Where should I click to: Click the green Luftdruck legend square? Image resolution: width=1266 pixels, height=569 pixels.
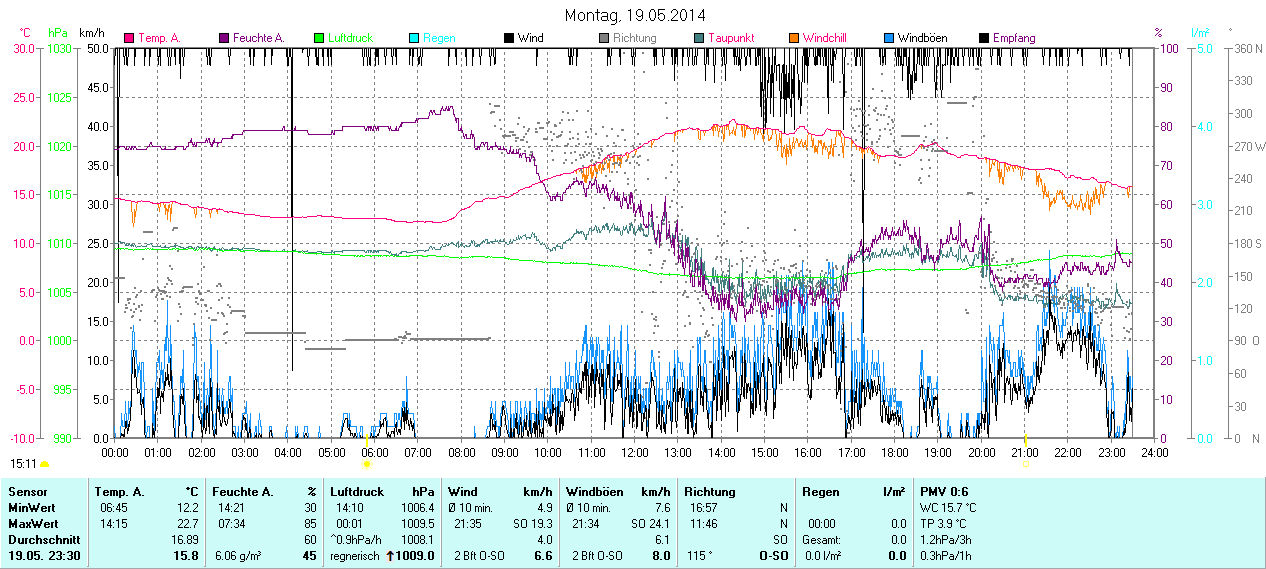(319, 38)
